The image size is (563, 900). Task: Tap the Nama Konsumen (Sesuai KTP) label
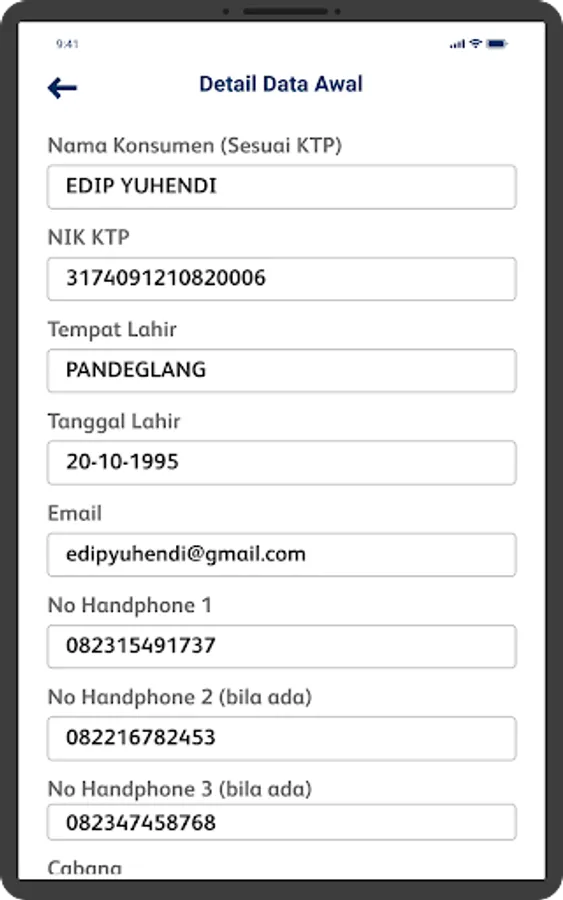(x=195, y=146)
